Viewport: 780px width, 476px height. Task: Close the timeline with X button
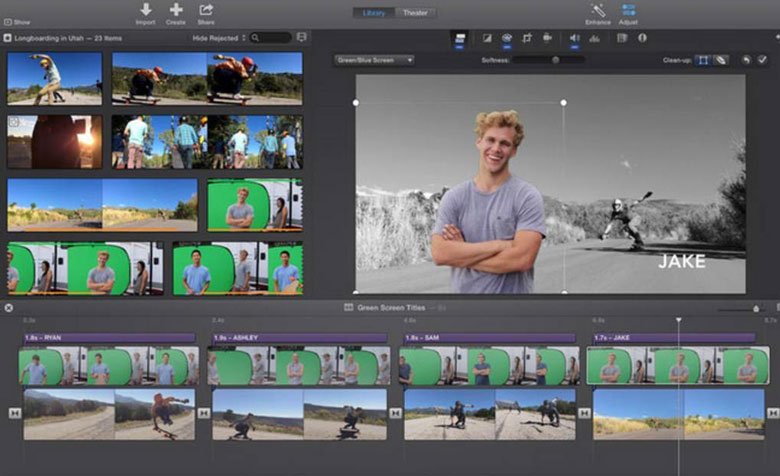pos(9,308)
